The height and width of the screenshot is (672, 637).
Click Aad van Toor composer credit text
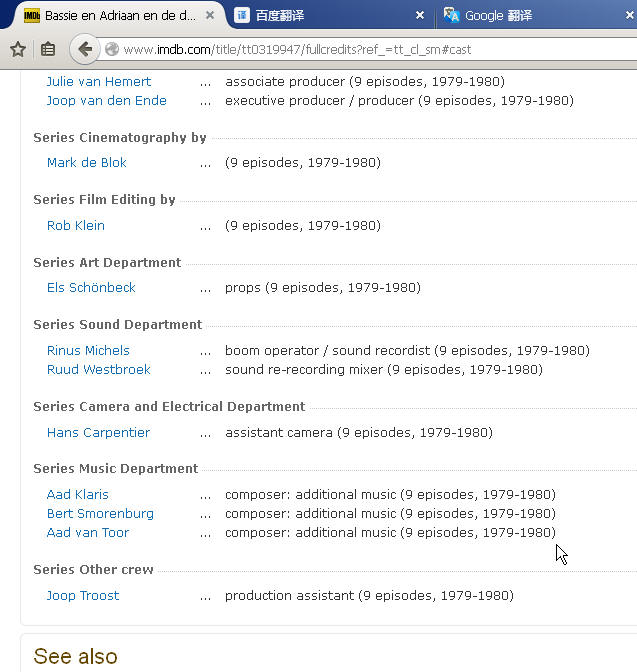[390, 532]
